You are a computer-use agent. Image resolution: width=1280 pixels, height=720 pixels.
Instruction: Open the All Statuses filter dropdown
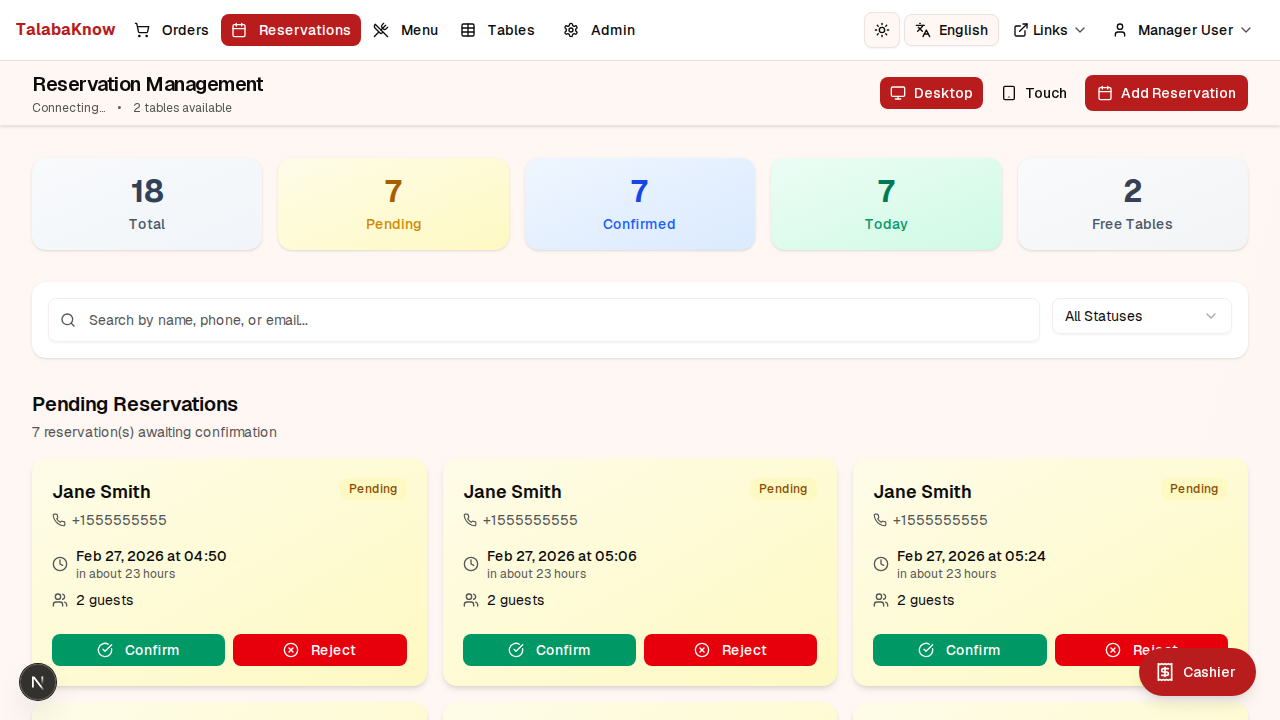click(x=1141, y=316)
